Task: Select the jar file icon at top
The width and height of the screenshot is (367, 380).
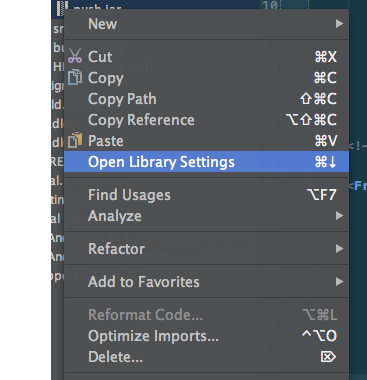Action: [62, 7]
